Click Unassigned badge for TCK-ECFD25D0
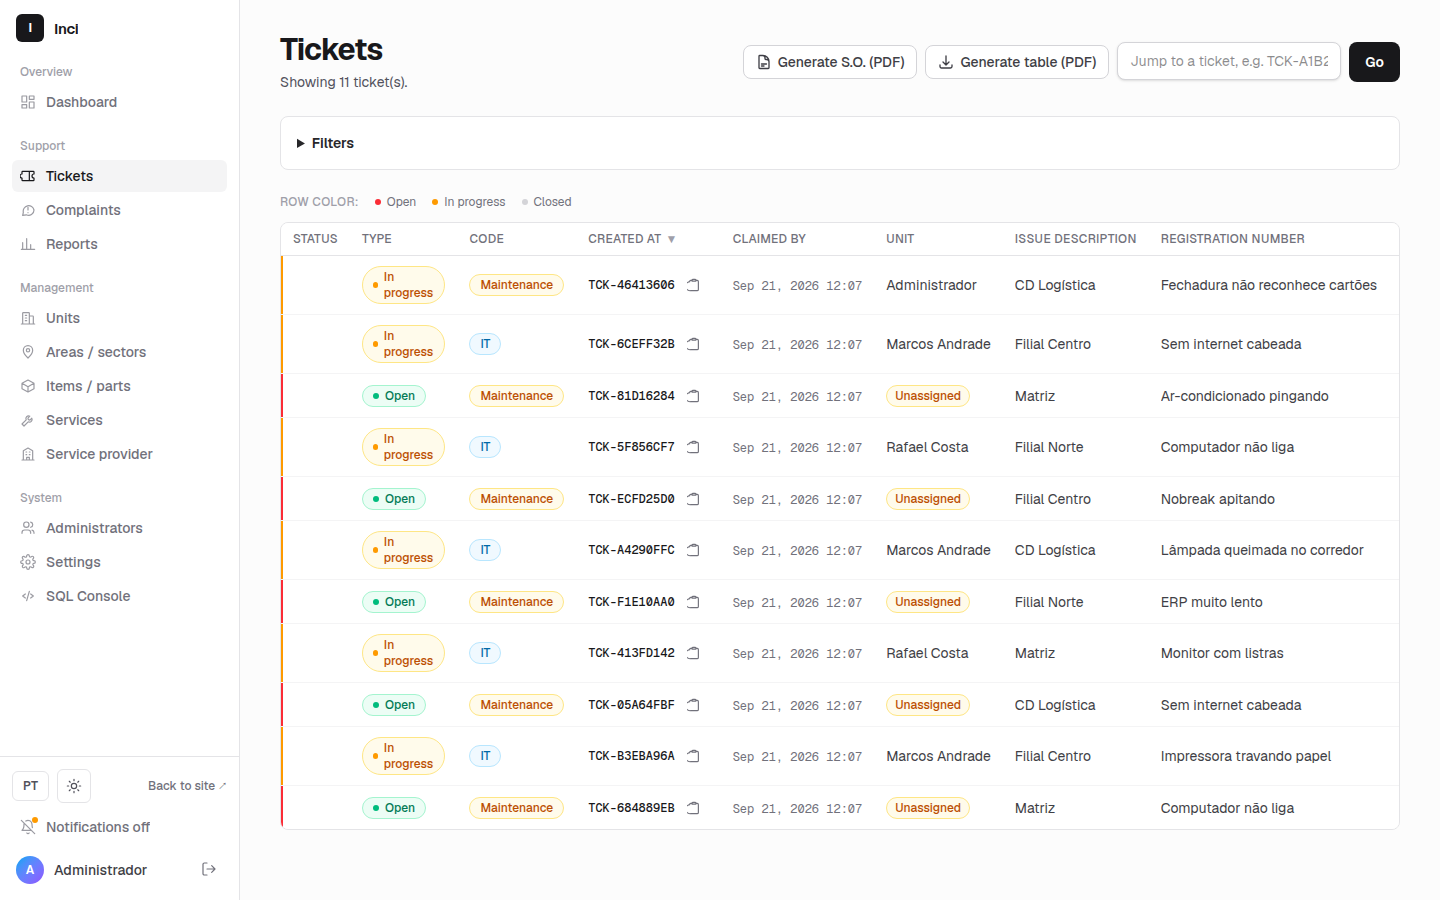The width and height of the screenshot is (1440, 900). click(928, 499)
